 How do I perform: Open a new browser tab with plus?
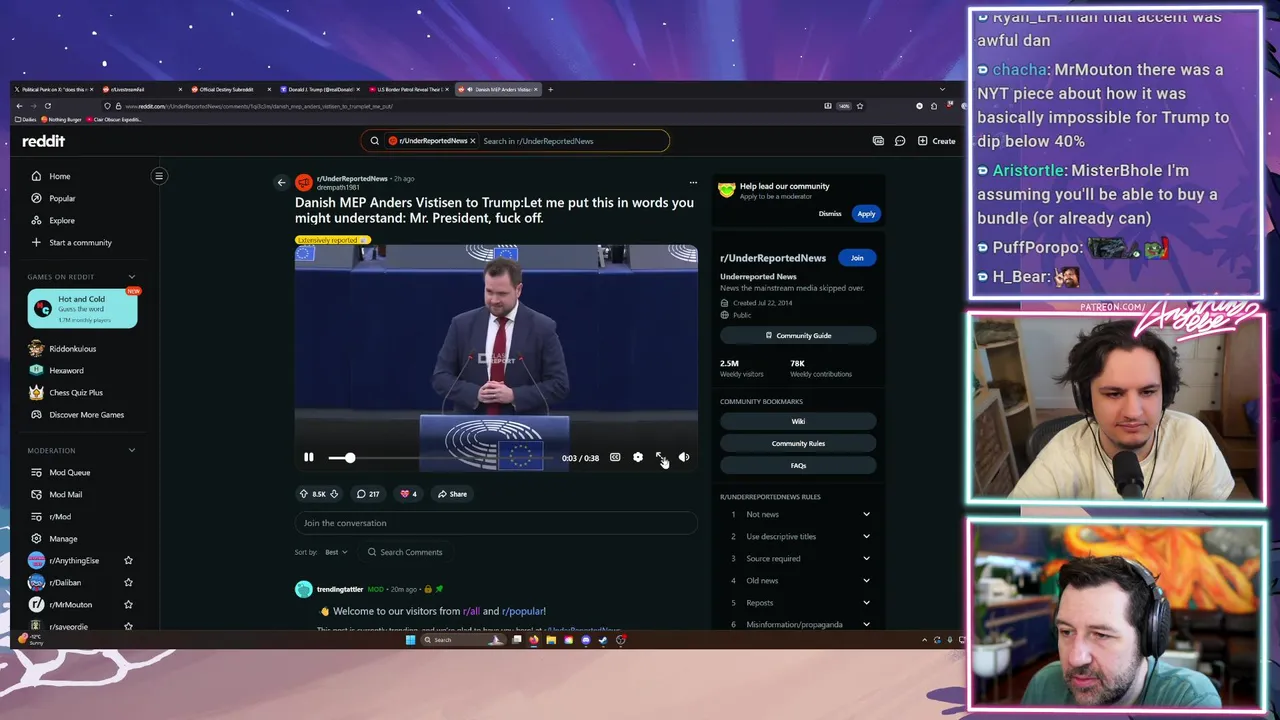550,90
